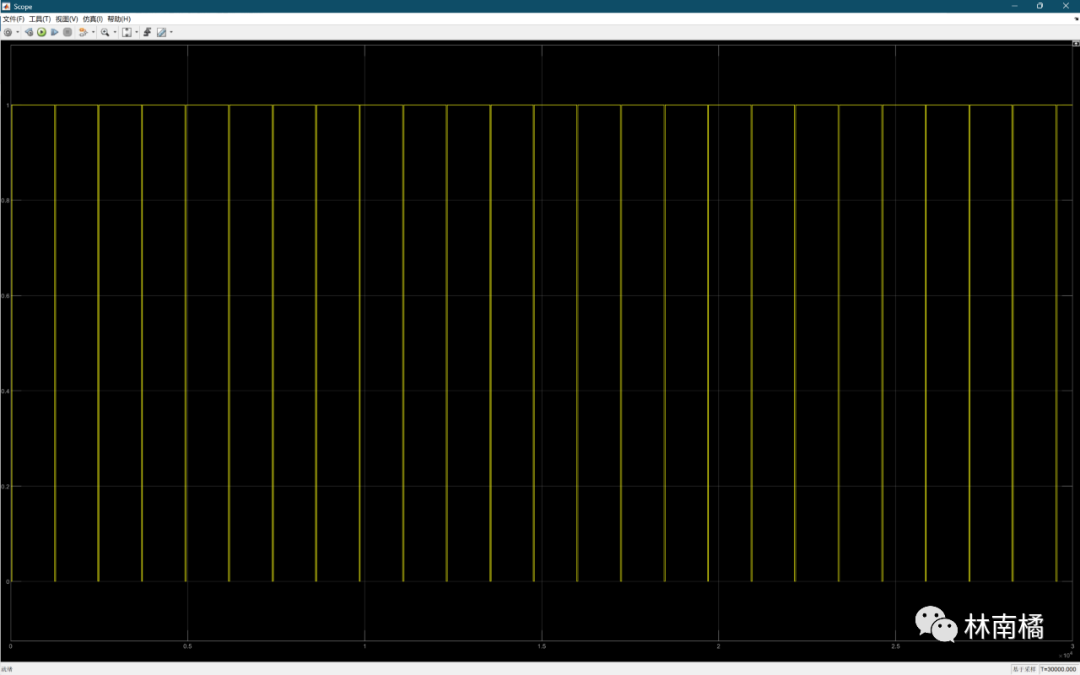Click the T=30000.000 status bar field
Screen dimensions: 1080x675
point(1058,669)
